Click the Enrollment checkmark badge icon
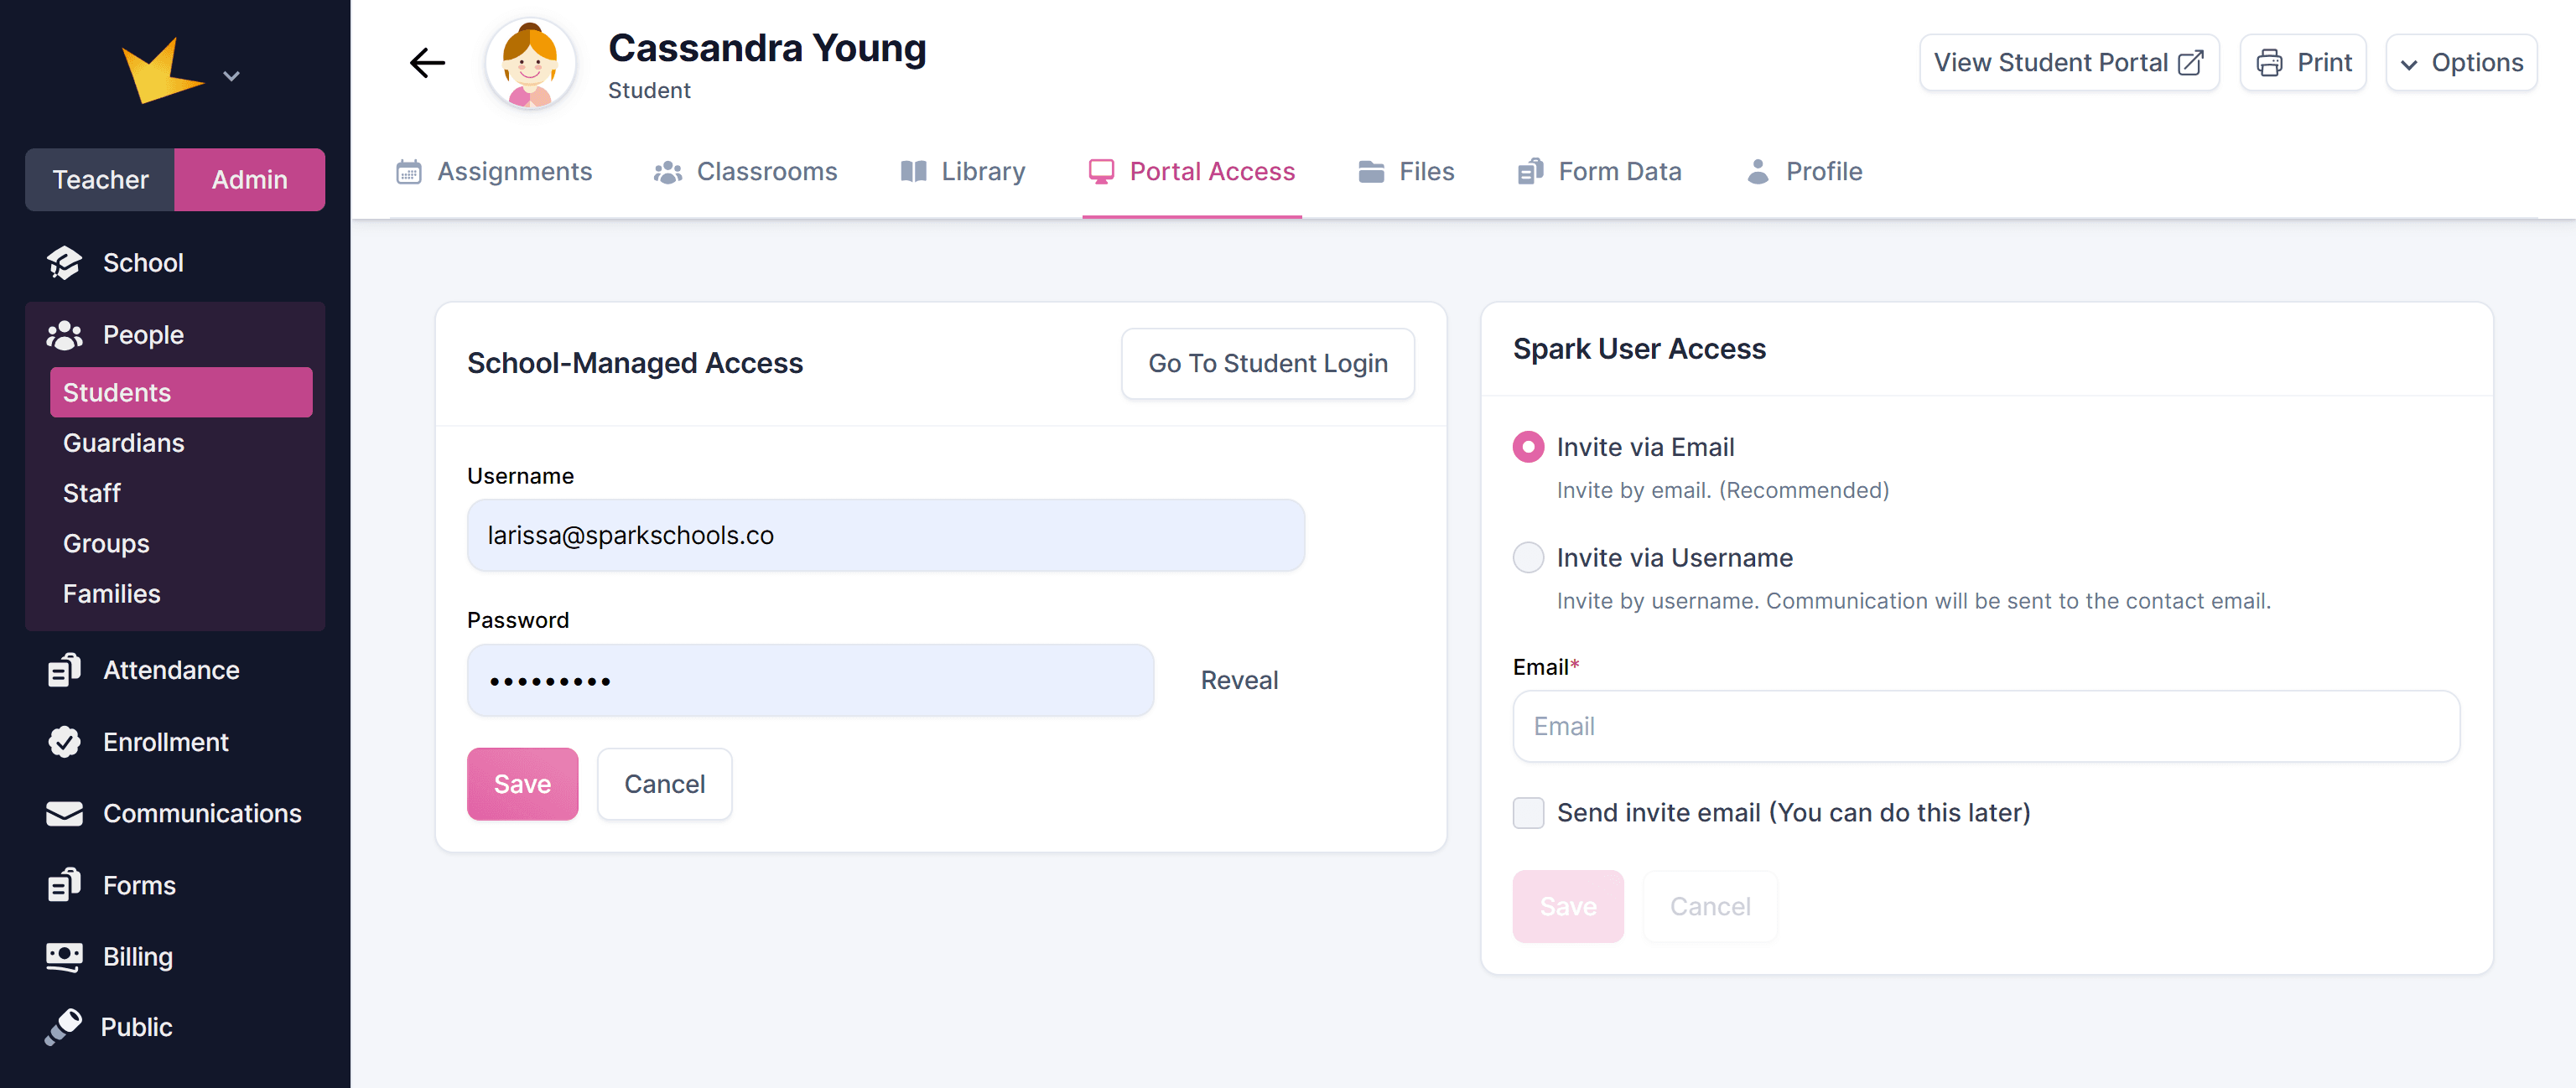2576x1088 pixels. pos(64,742)
